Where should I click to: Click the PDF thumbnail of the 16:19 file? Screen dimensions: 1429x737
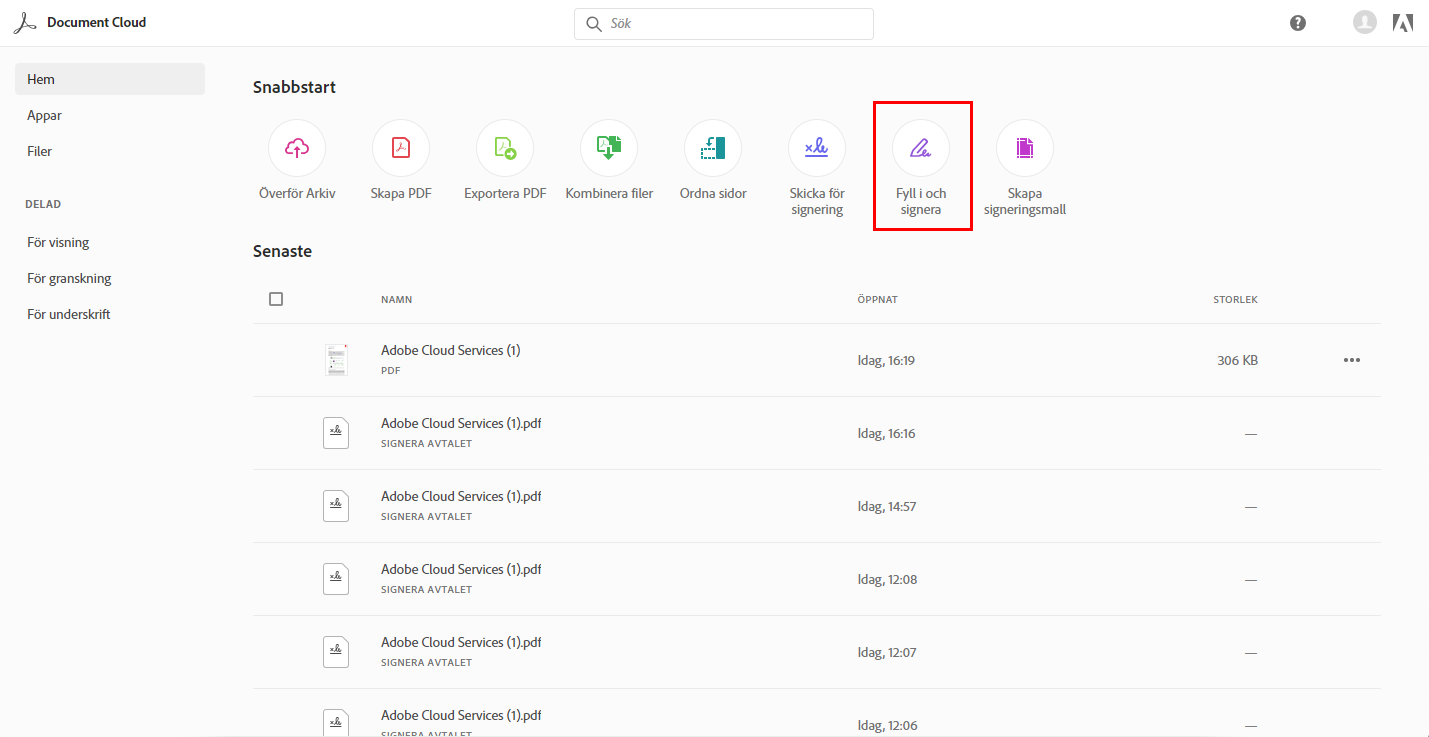(x=336, y=360)
